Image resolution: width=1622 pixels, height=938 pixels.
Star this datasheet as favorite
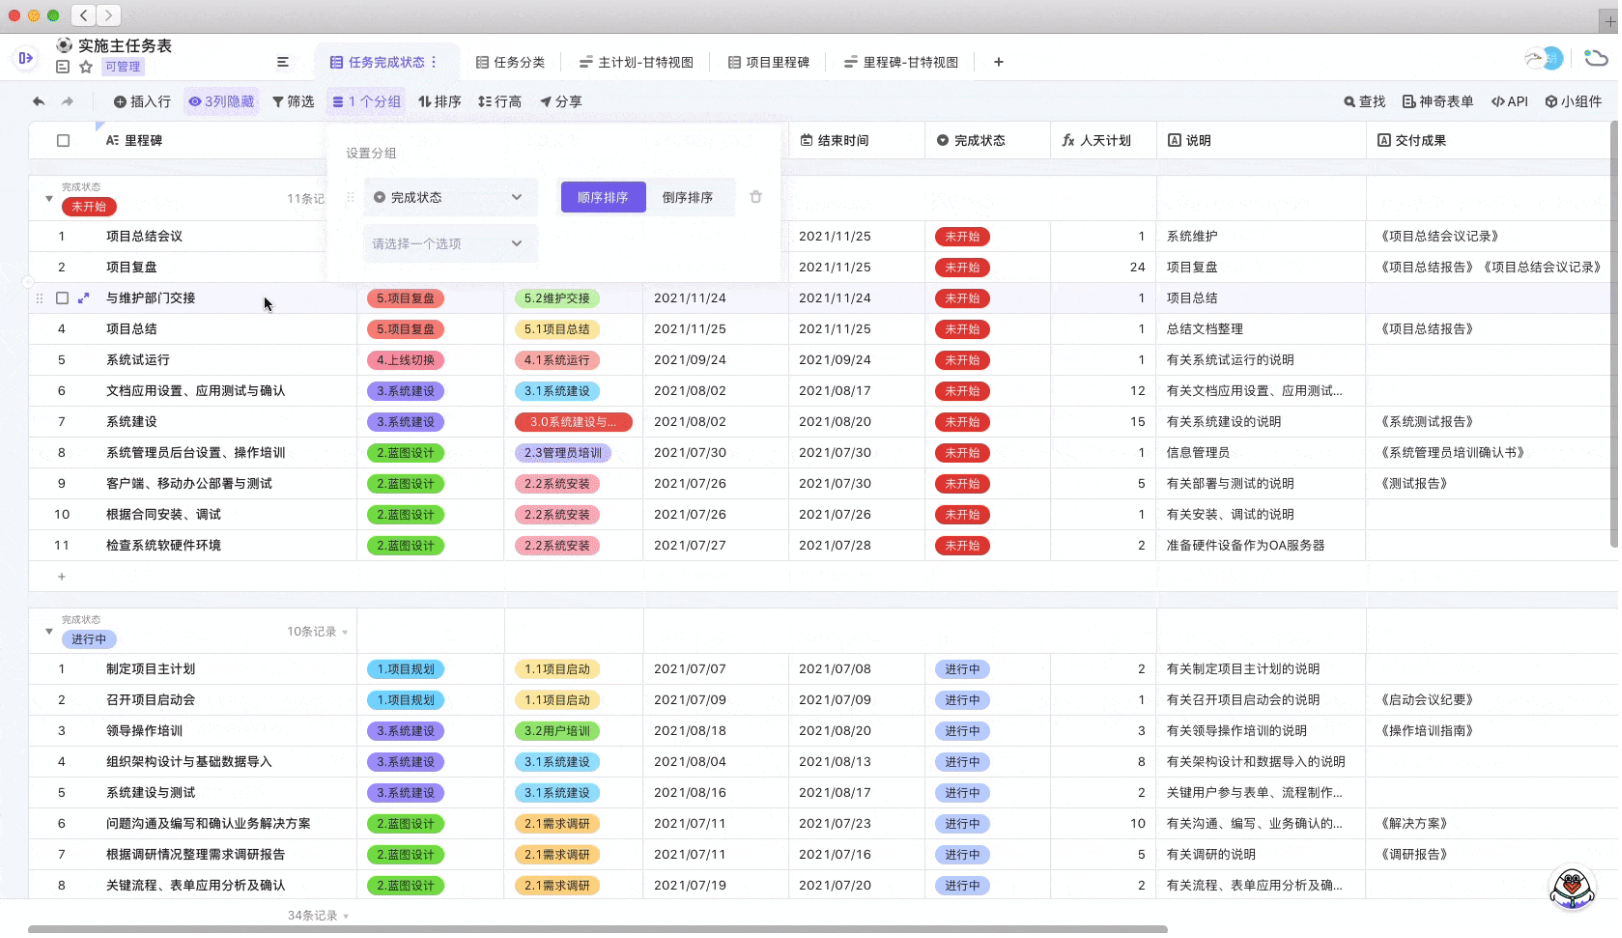tap(86, 67)
